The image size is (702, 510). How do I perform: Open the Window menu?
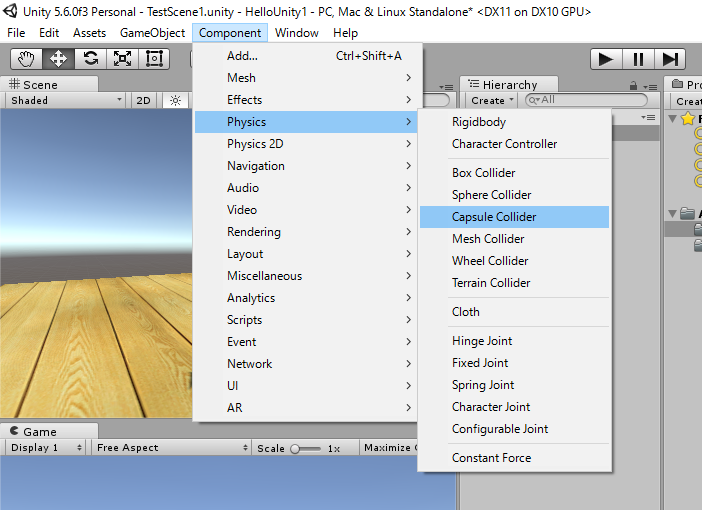[296, 33]
